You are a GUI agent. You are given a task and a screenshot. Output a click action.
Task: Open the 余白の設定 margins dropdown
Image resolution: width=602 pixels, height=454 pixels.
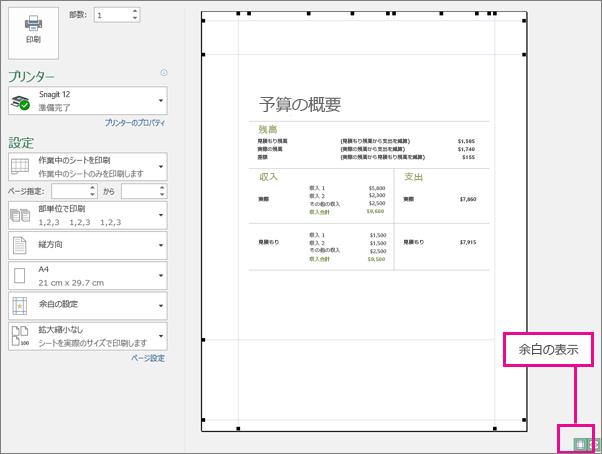click(x=88, y=306)
